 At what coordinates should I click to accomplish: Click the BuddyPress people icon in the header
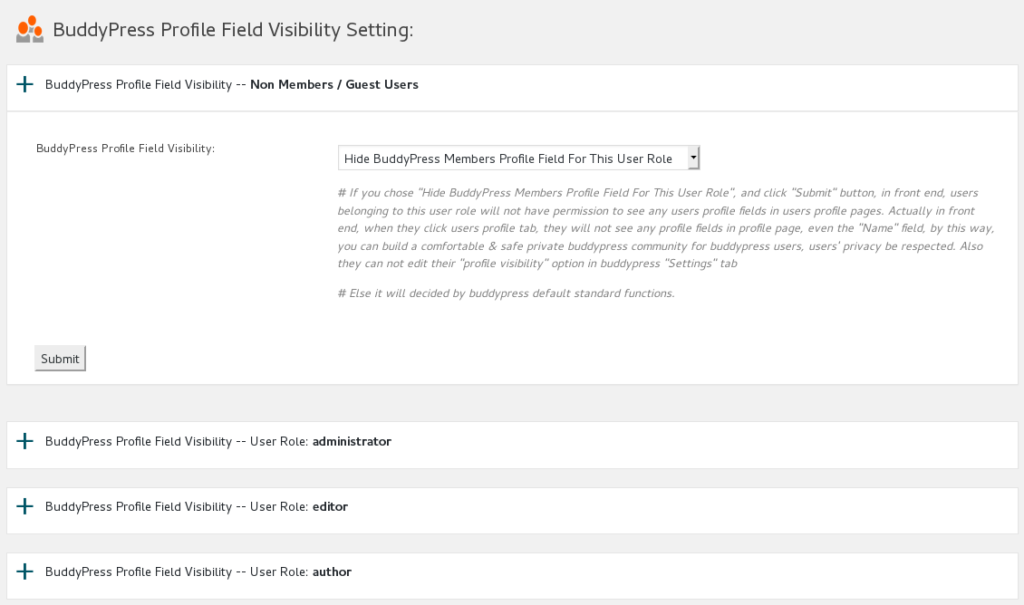coord(29,29)
